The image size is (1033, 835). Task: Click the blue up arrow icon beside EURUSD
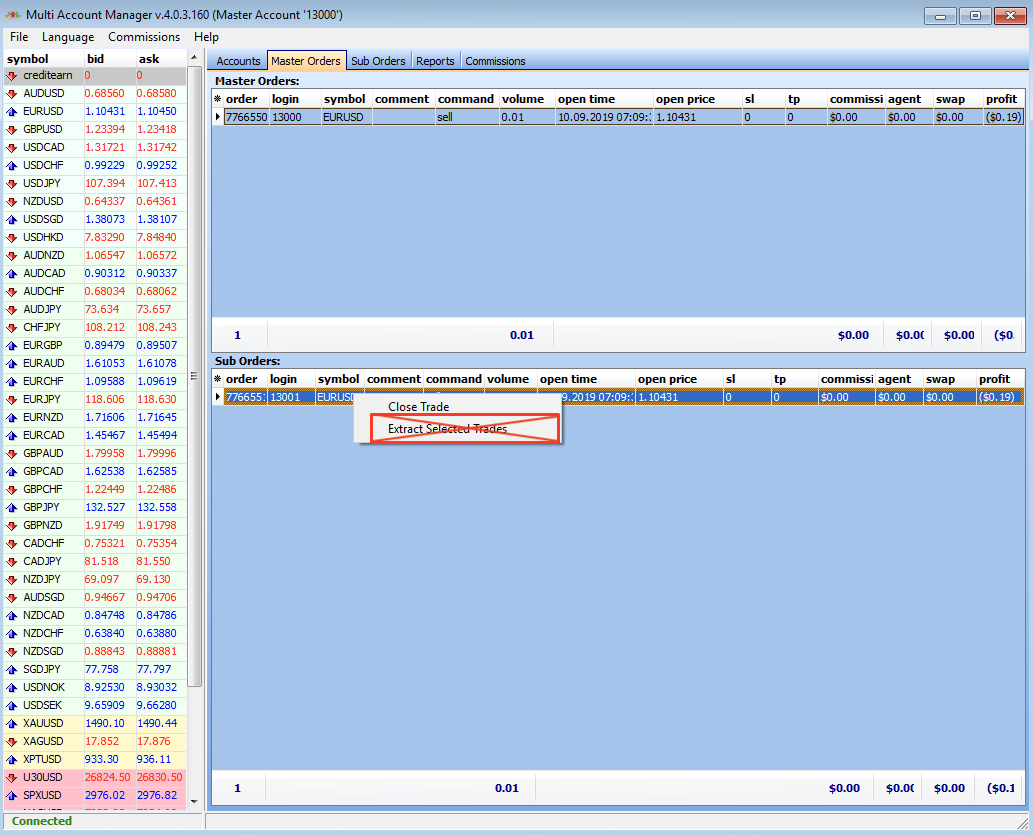coord(11,111)
